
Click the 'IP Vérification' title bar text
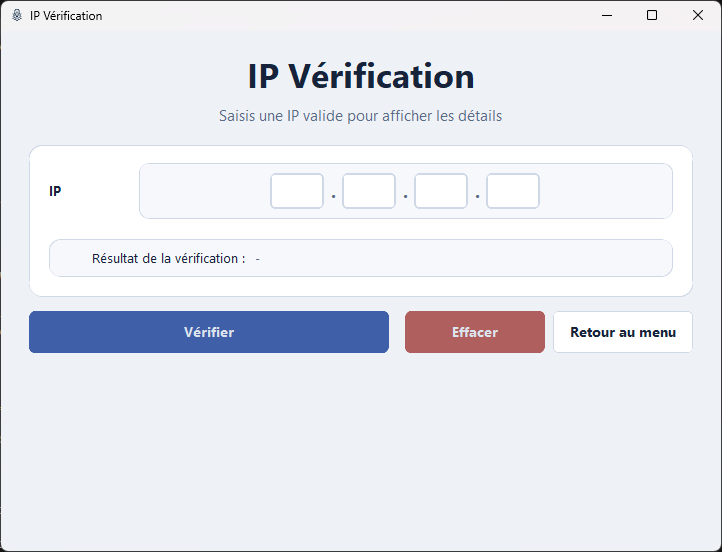(x=66, y=16)
